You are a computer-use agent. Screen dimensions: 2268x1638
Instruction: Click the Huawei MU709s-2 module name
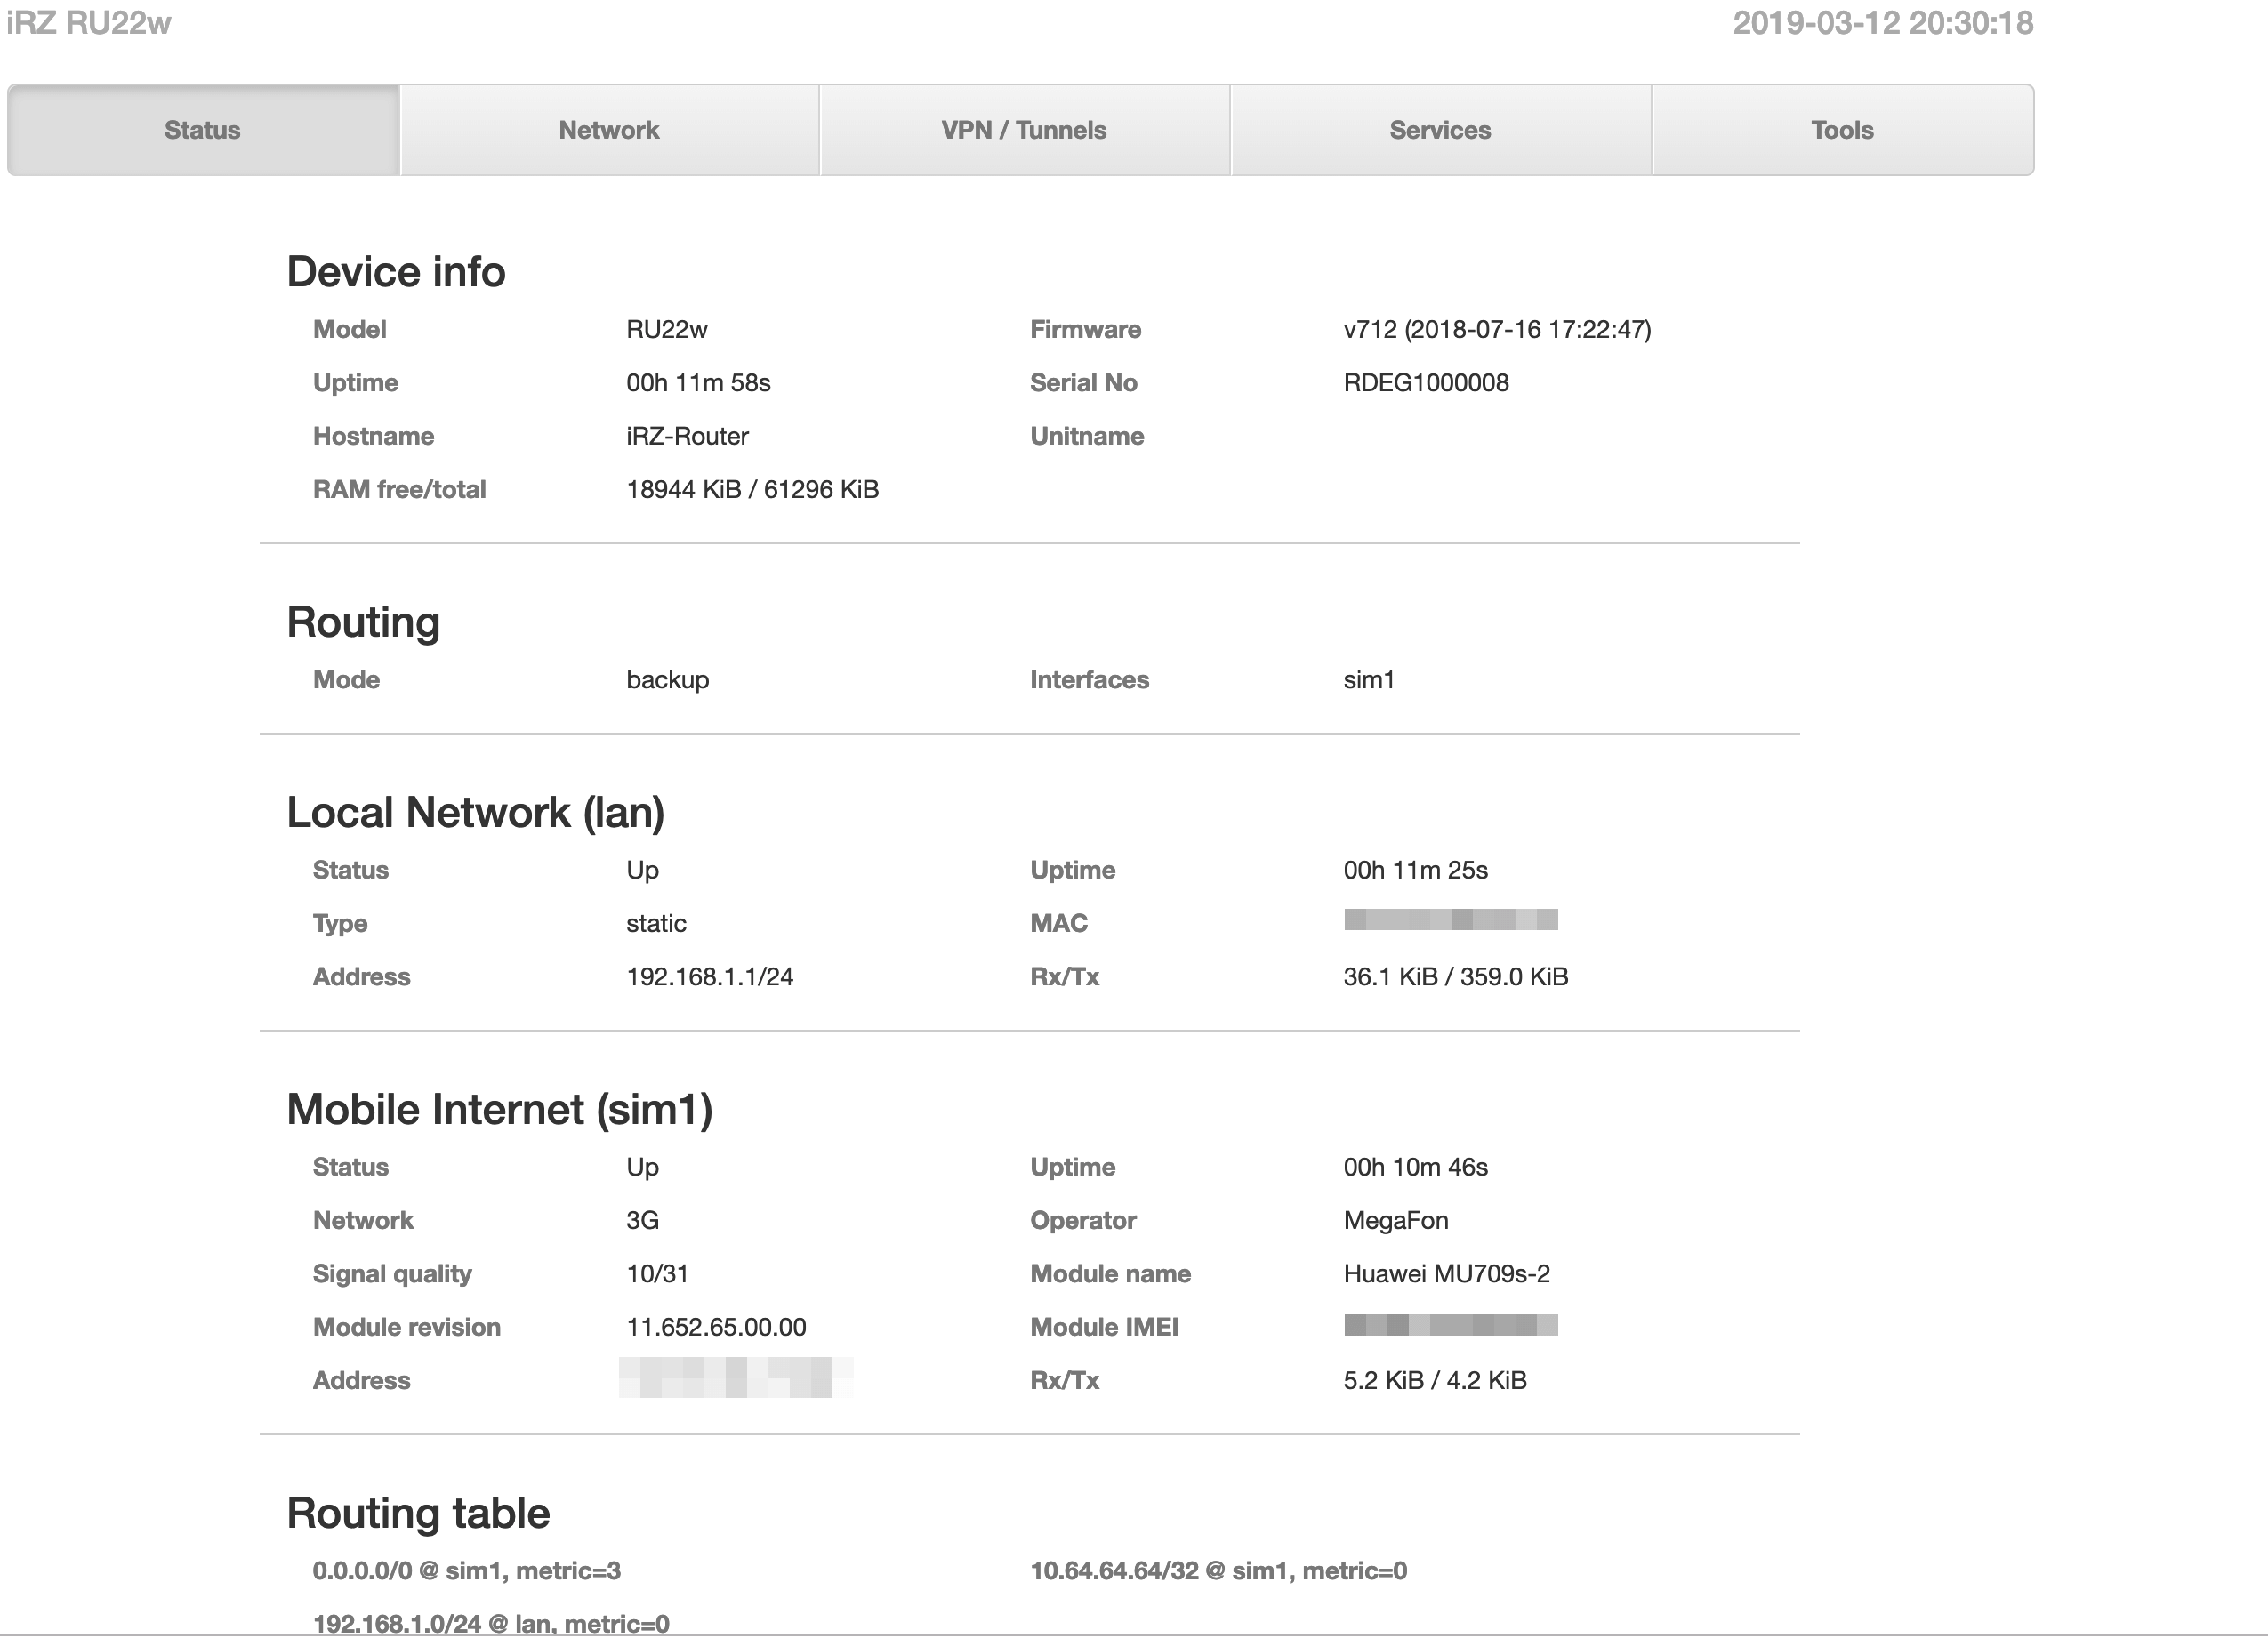pos(1446,1274)
